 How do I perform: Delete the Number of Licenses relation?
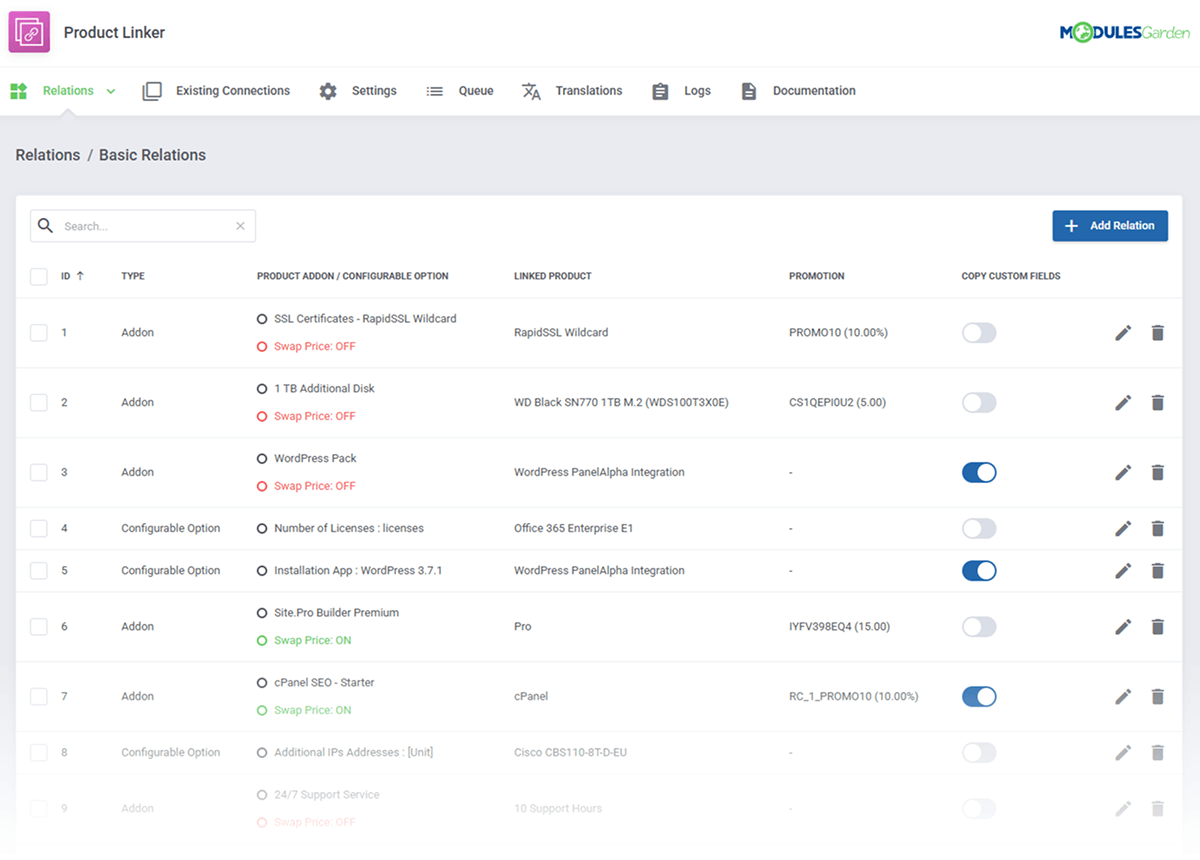click(x=1157, y=529)
